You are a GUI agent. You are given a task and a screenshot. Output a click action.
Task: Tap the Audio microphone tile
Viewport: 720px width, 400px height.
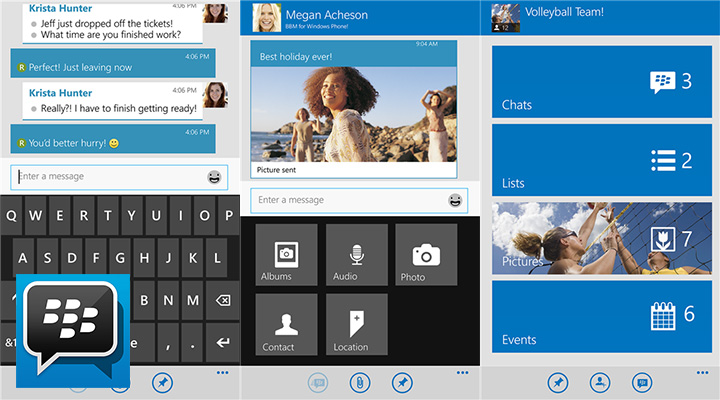coord(356,254)
